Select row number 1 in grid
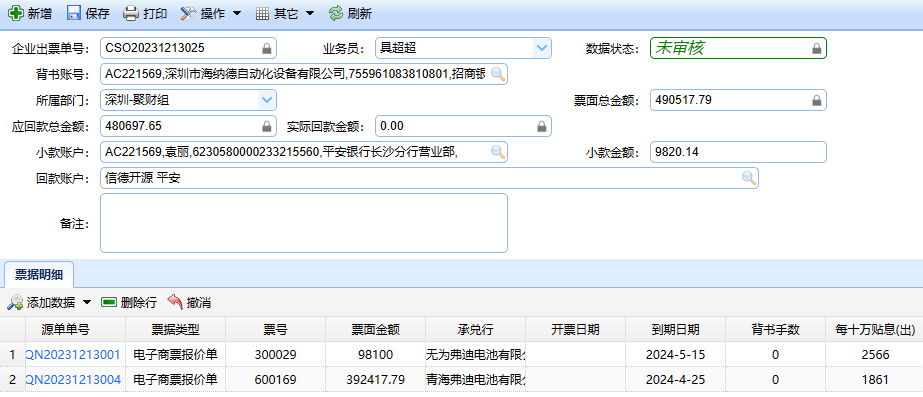923x397 pixels. pos(12,355)
